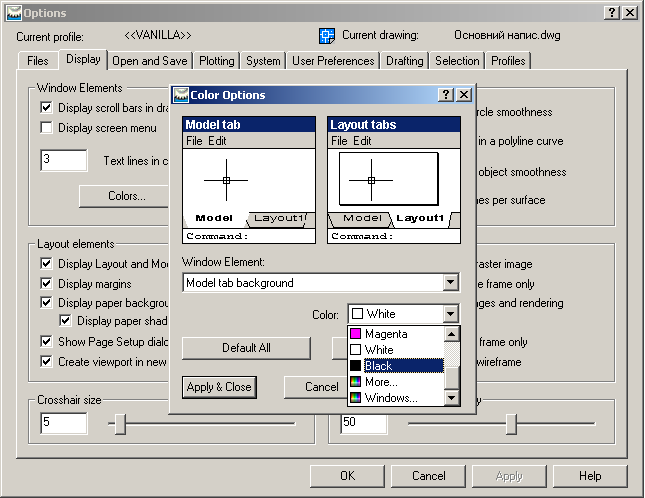
Task: Switch to the Files tab
Action: [x=38, y=61]
